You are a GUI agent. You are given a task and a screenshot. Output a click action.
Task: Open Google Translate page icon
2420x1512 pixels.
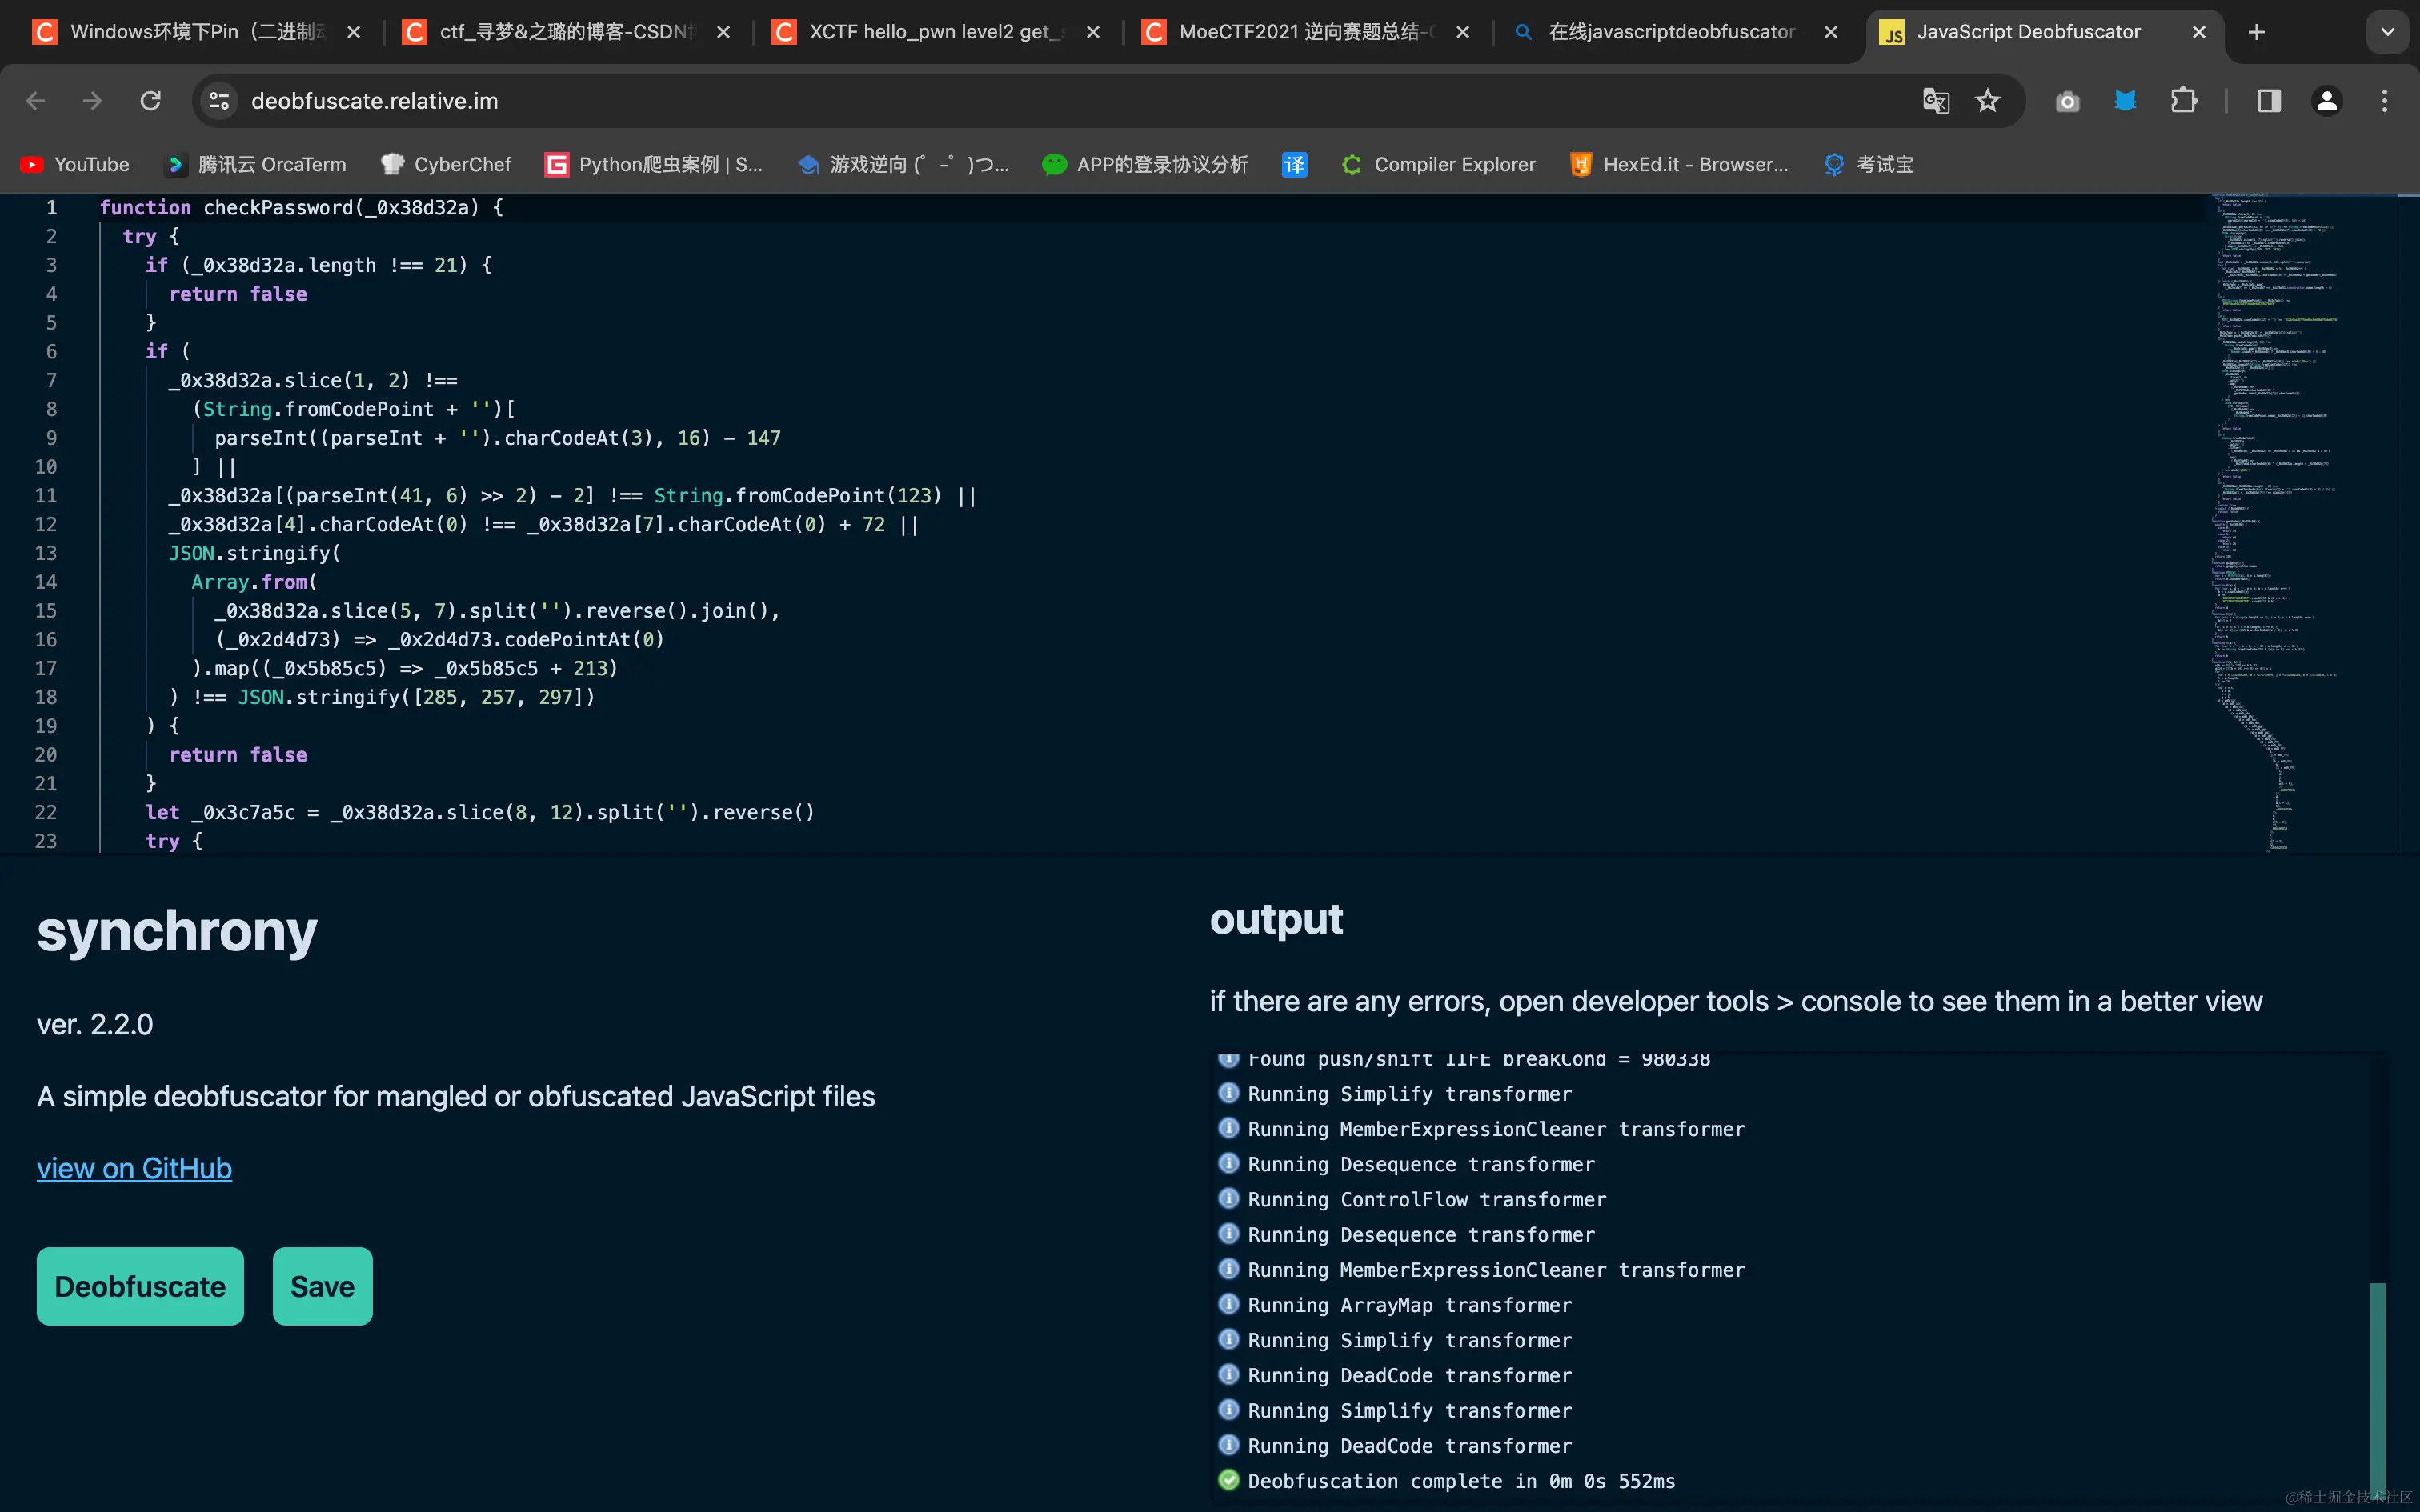(x=1935, y=101)
